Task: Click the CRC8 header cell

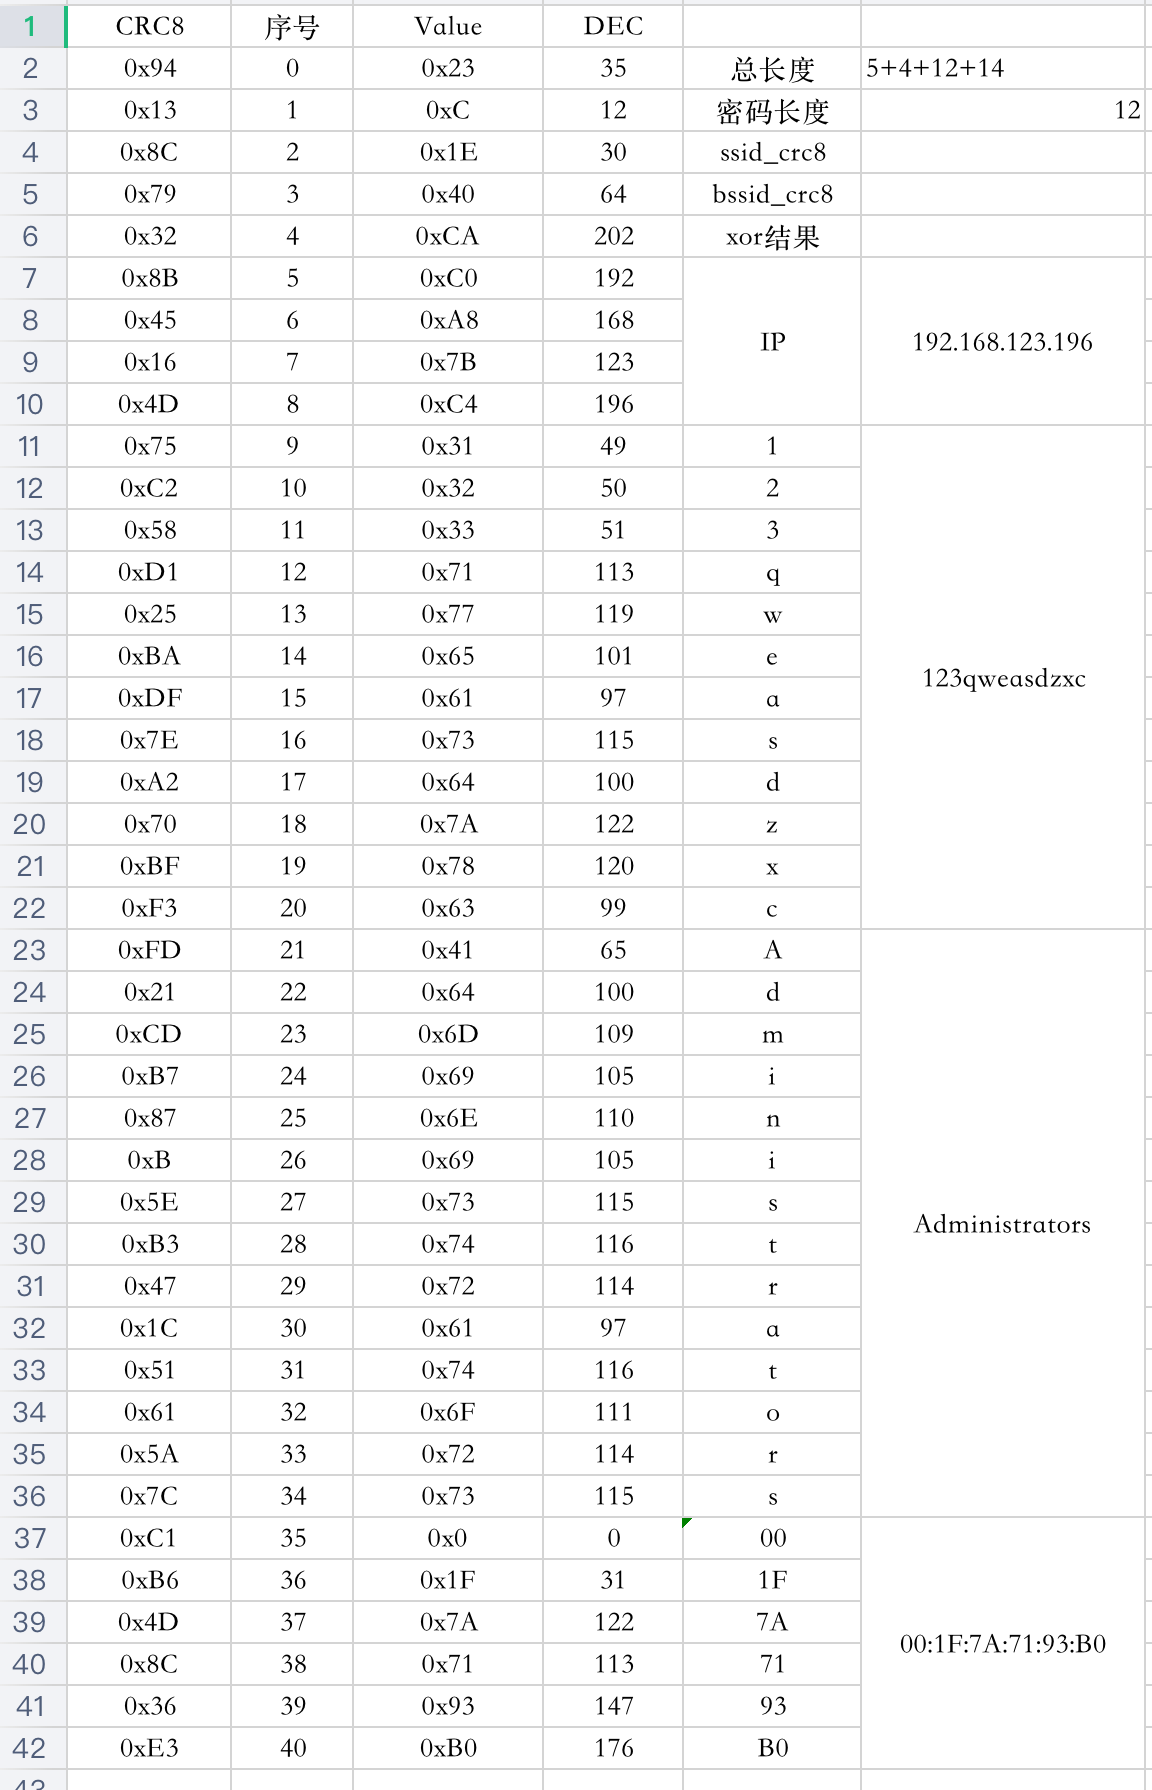Action: coord(149,26)
